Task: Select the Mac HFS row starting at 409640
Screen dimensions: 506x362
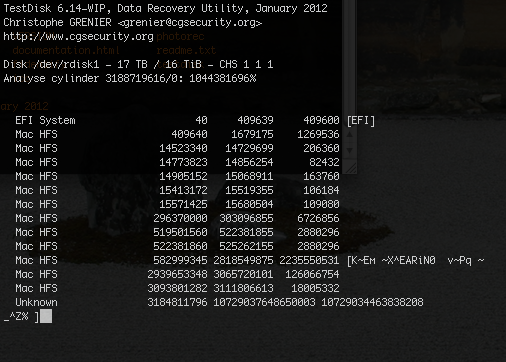Action: 177,134
